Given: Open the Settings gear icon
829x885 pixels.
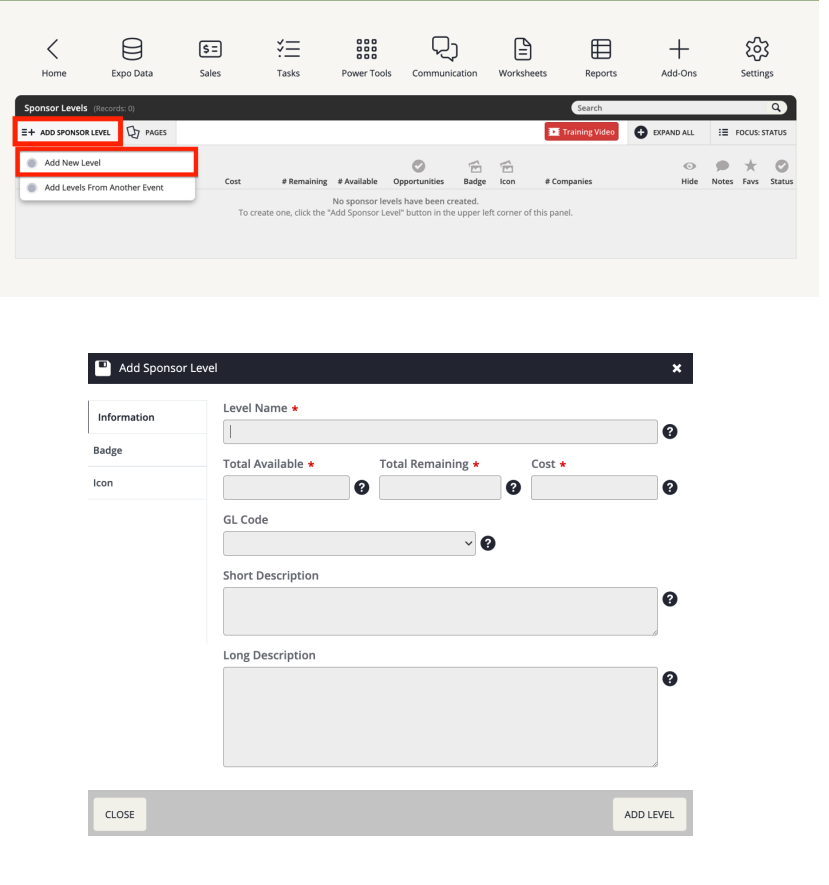Looking at the screenshot, I should (757, 50).
